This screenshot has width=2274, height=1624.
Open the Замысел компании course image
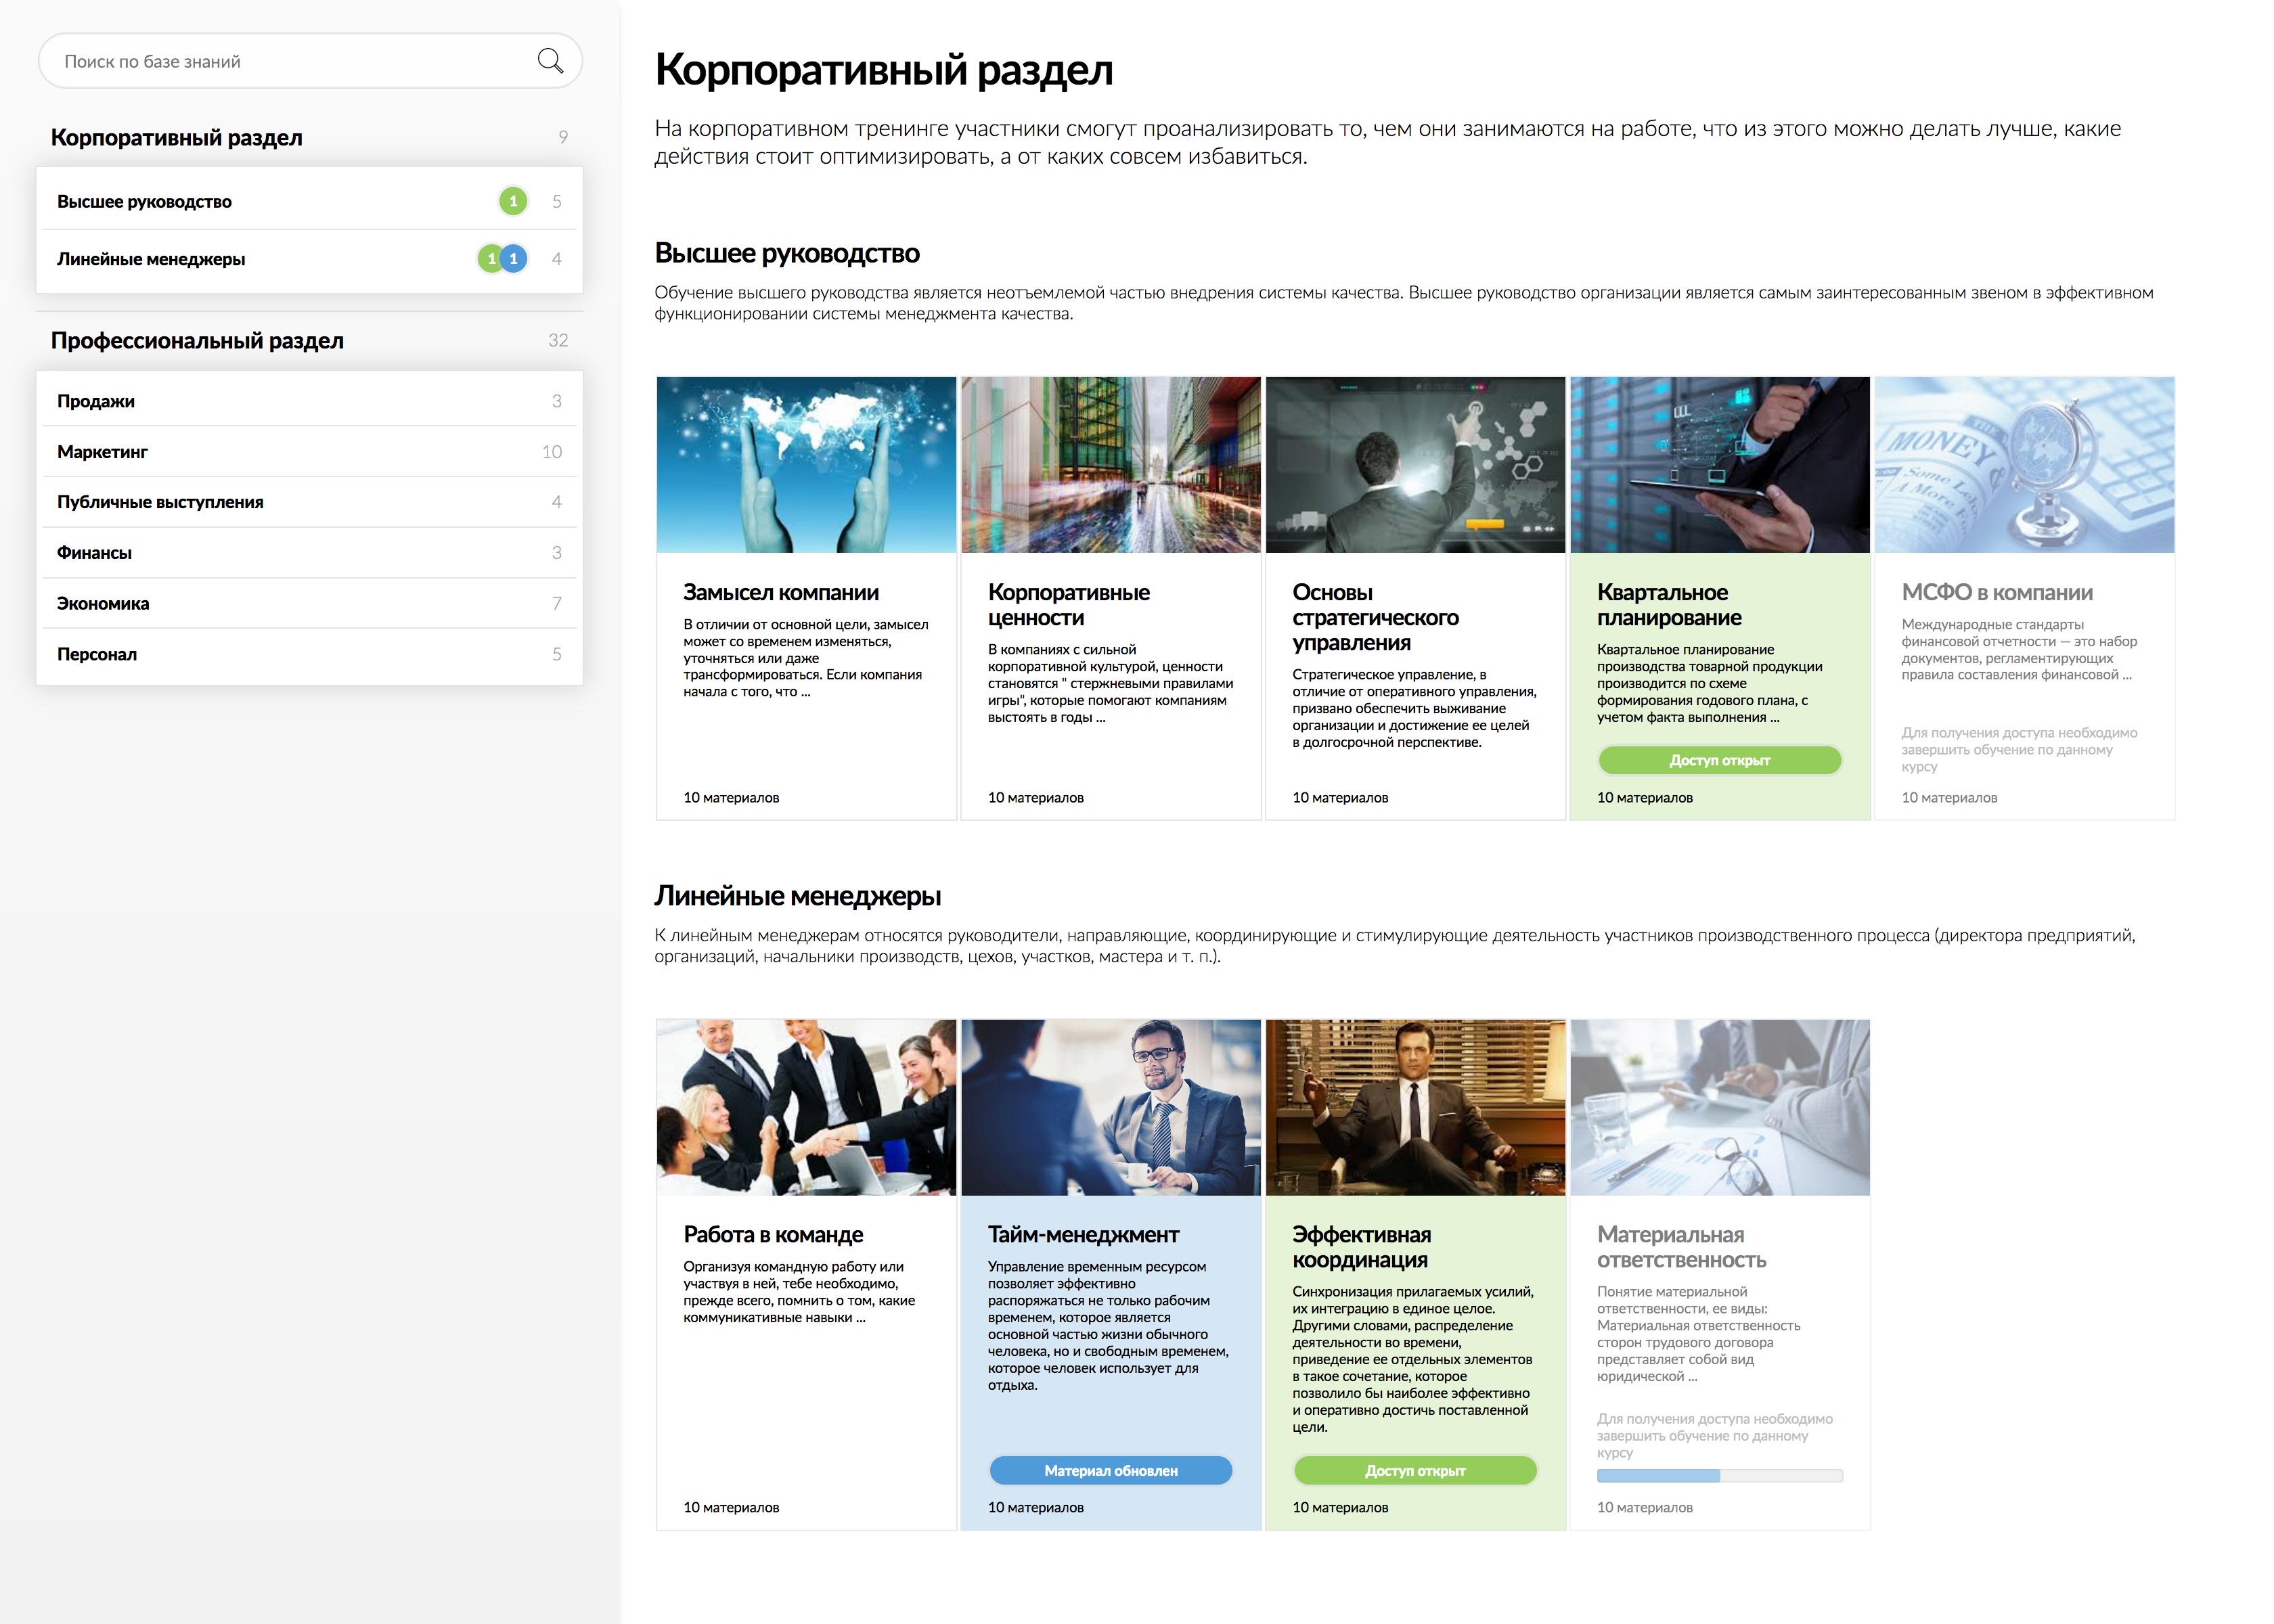point(806,464)
